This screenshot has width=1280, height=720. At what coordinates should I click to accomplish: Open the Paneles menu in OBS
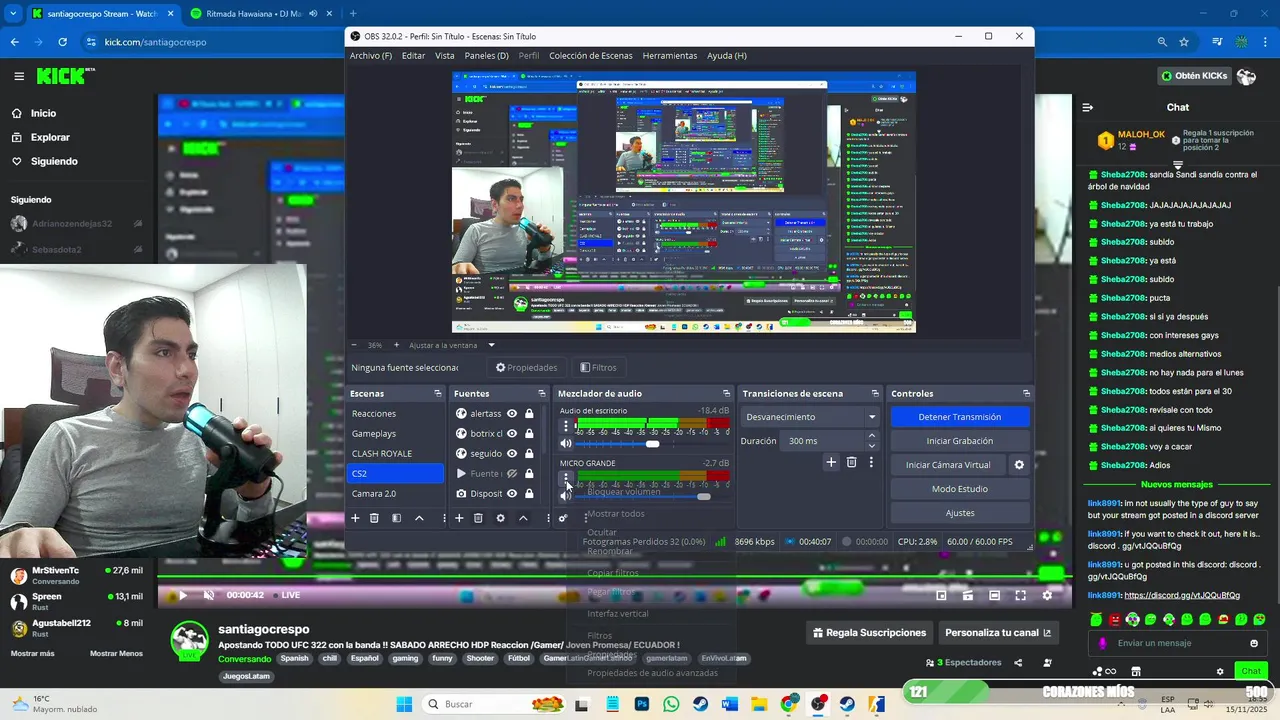pyautogui.click(x=486, y=55)
